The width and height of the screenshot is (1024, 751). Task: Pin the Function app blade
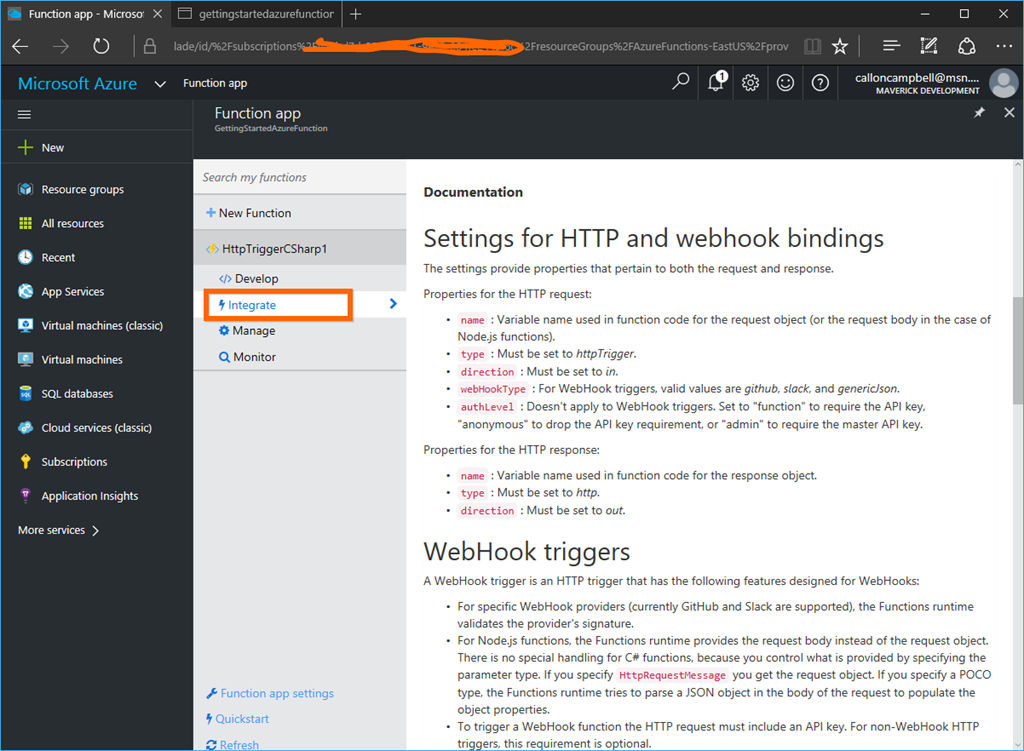pos(979,113)
